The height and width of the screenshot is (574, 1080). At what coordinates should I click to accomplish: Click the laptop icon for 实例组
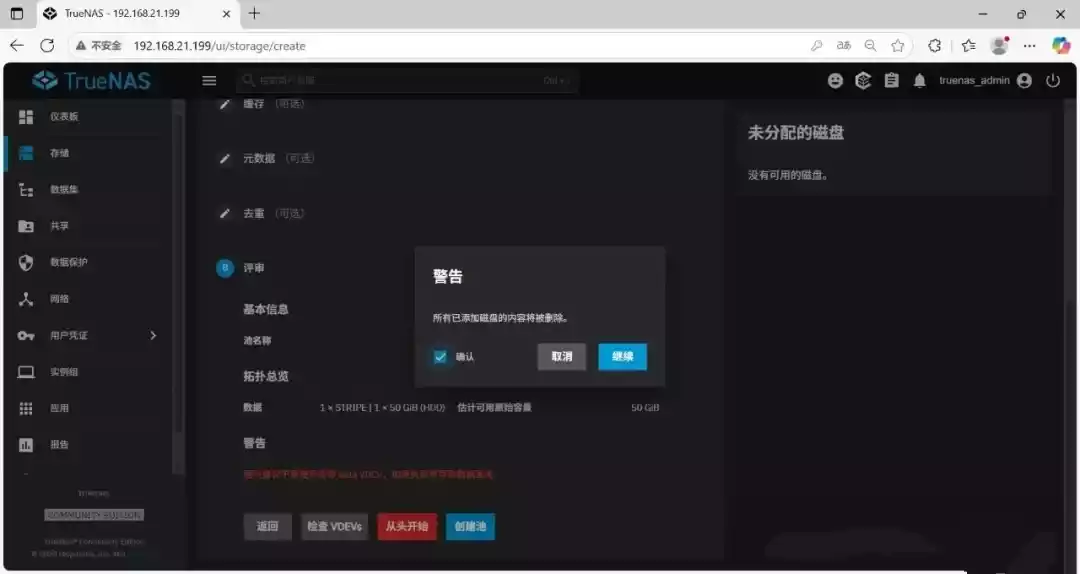(26, 372)
